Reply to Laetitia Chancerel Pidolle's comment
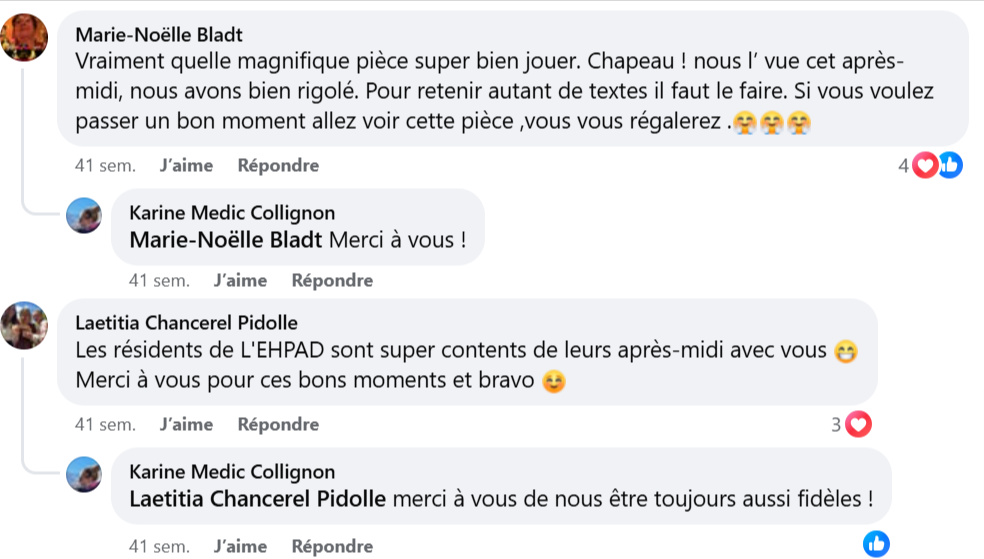 tap(278, 425)
